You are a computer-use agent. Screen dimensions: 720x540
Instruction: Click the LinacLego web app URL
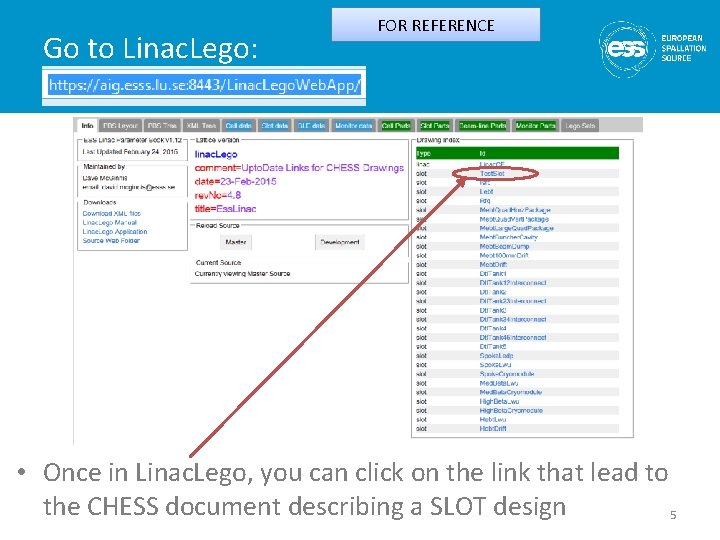pyautogui.click(x=205, y=85)
